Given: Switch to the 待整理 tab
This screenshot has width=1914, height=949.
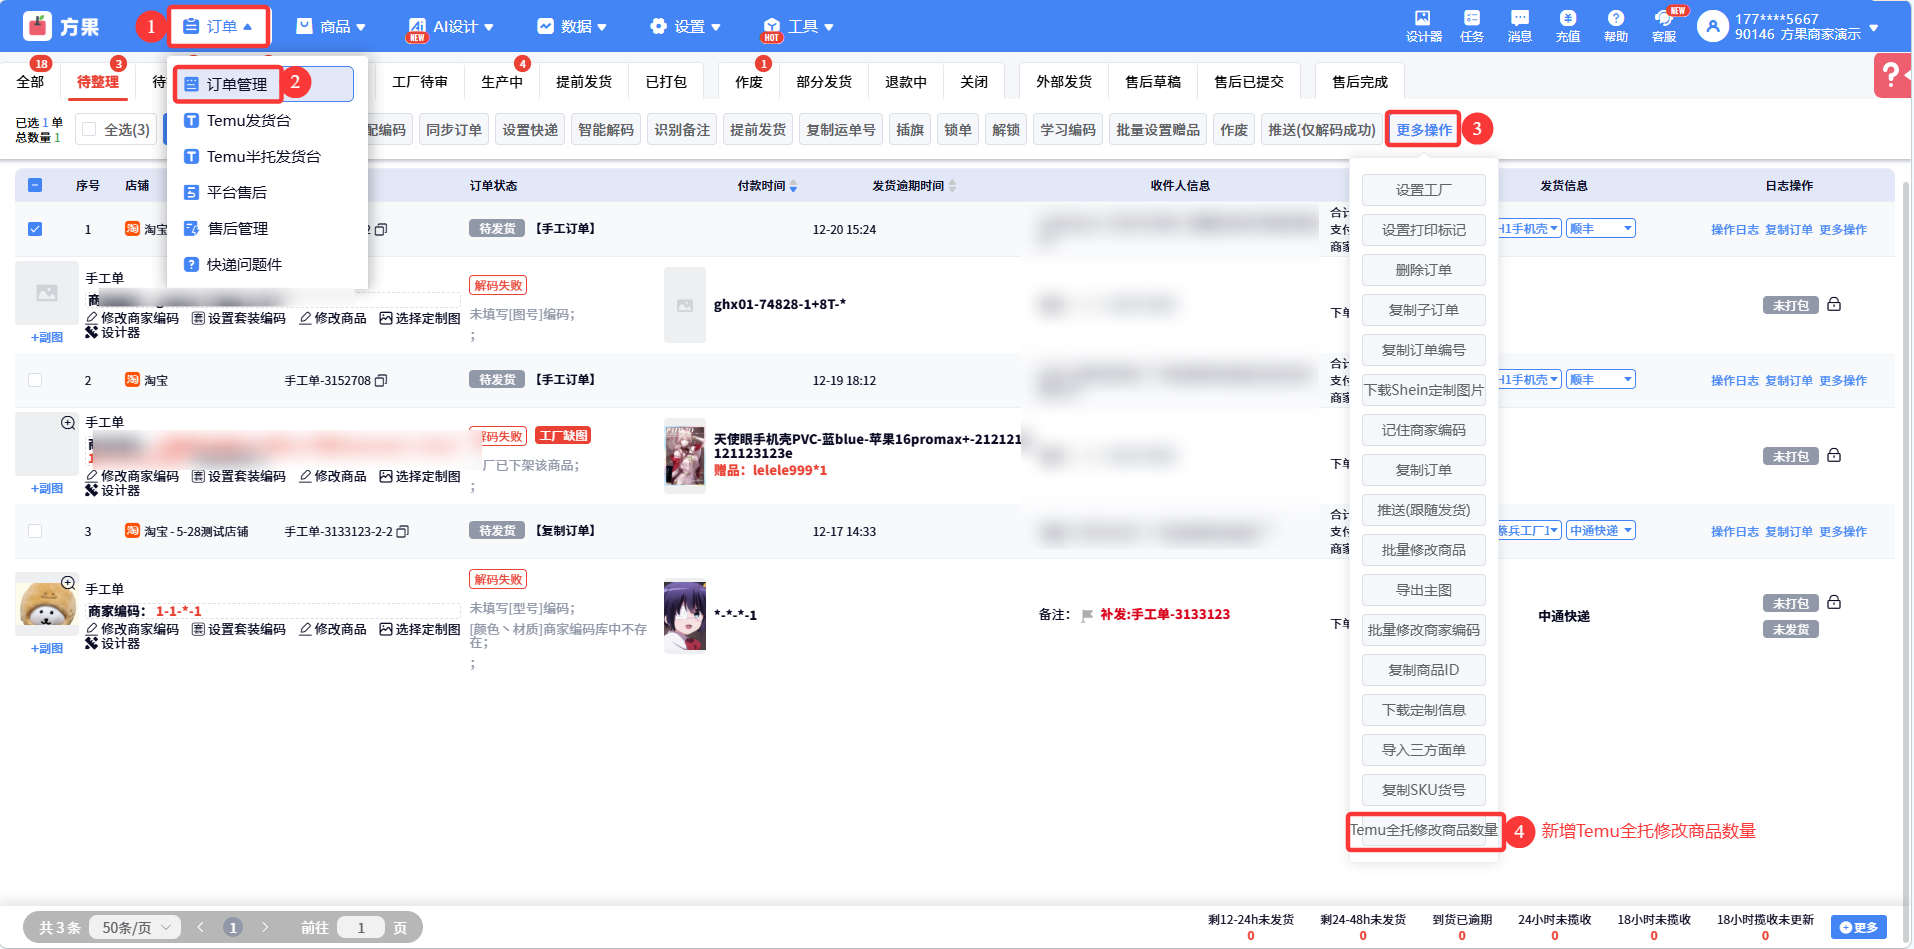Looking at the screenshot, I should pyautogui.click(x=98, y=82).
